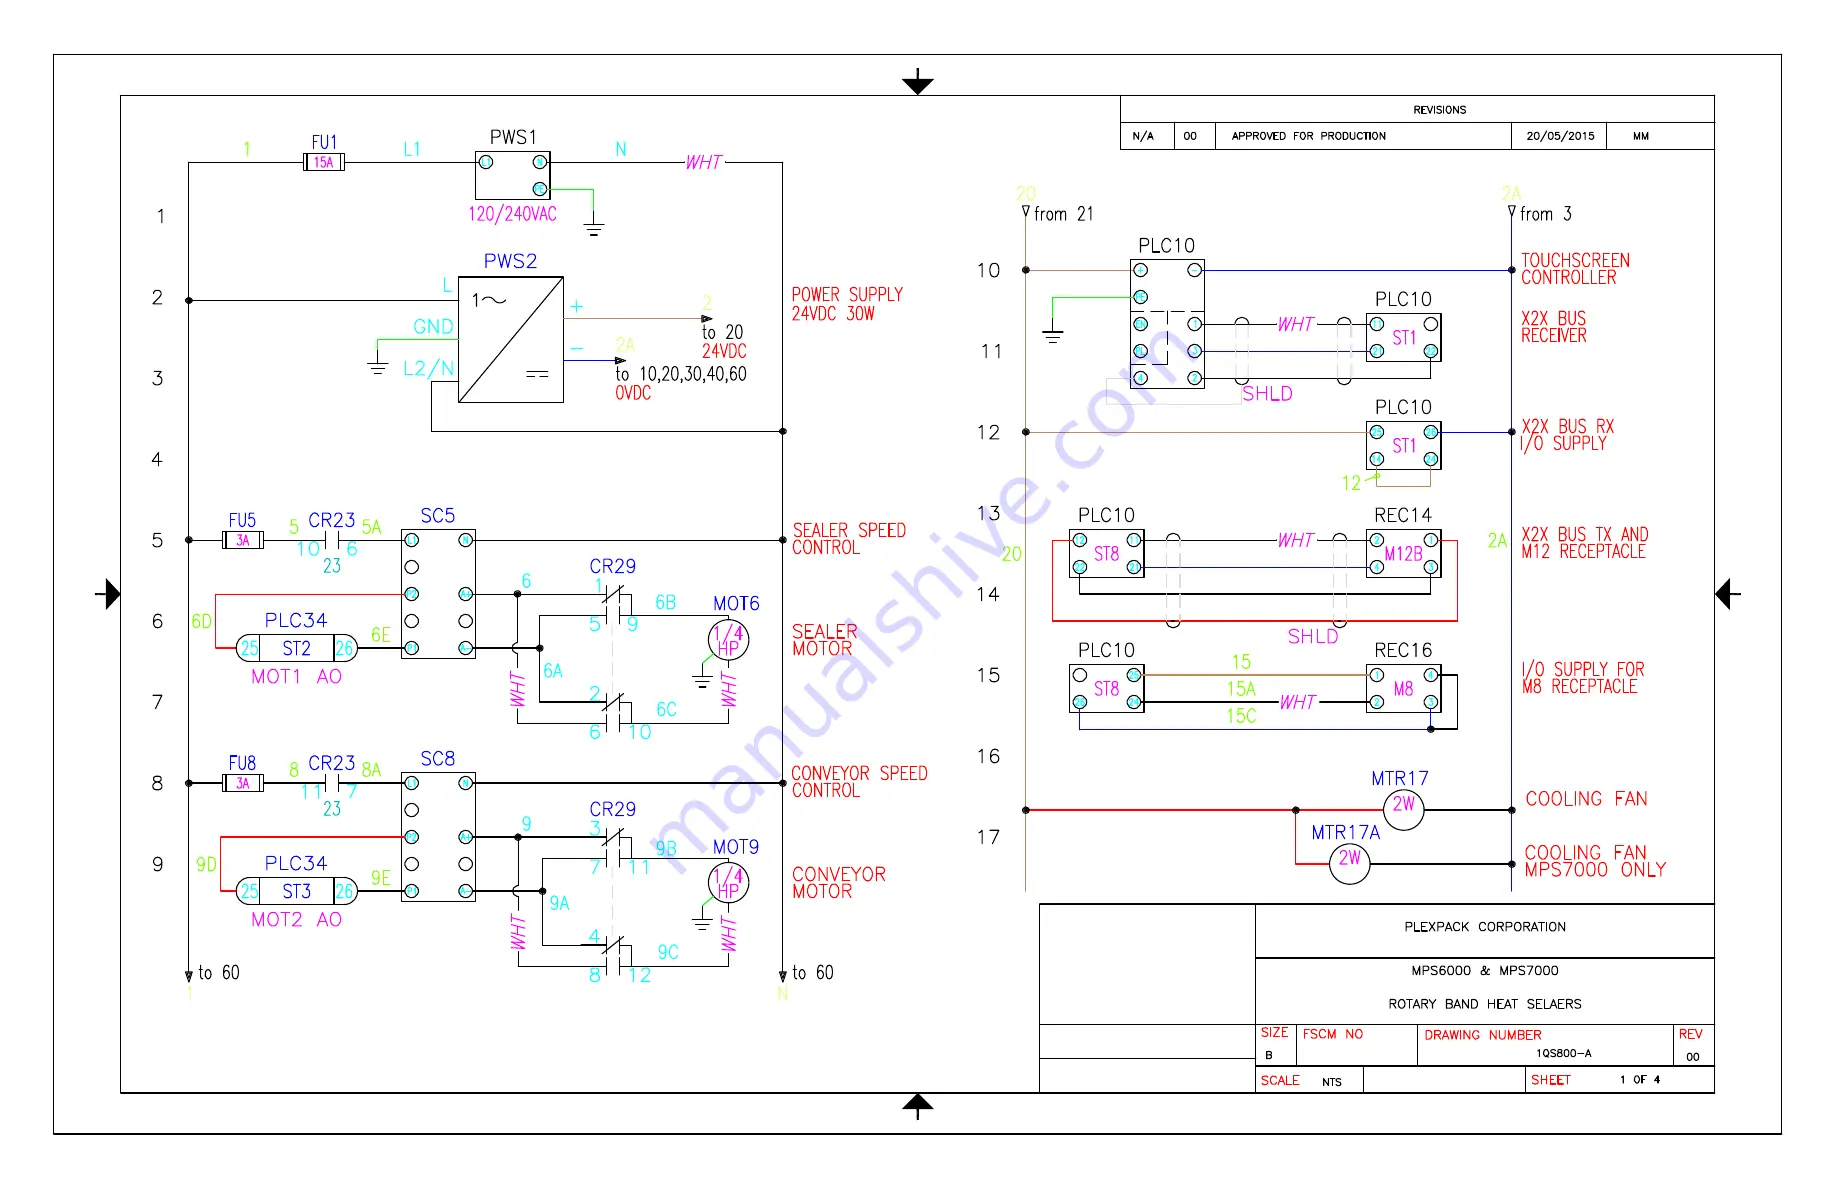Select the PWS1 power supply block
This screenshot has width=1836, height=1188.
tap(512, 175)
